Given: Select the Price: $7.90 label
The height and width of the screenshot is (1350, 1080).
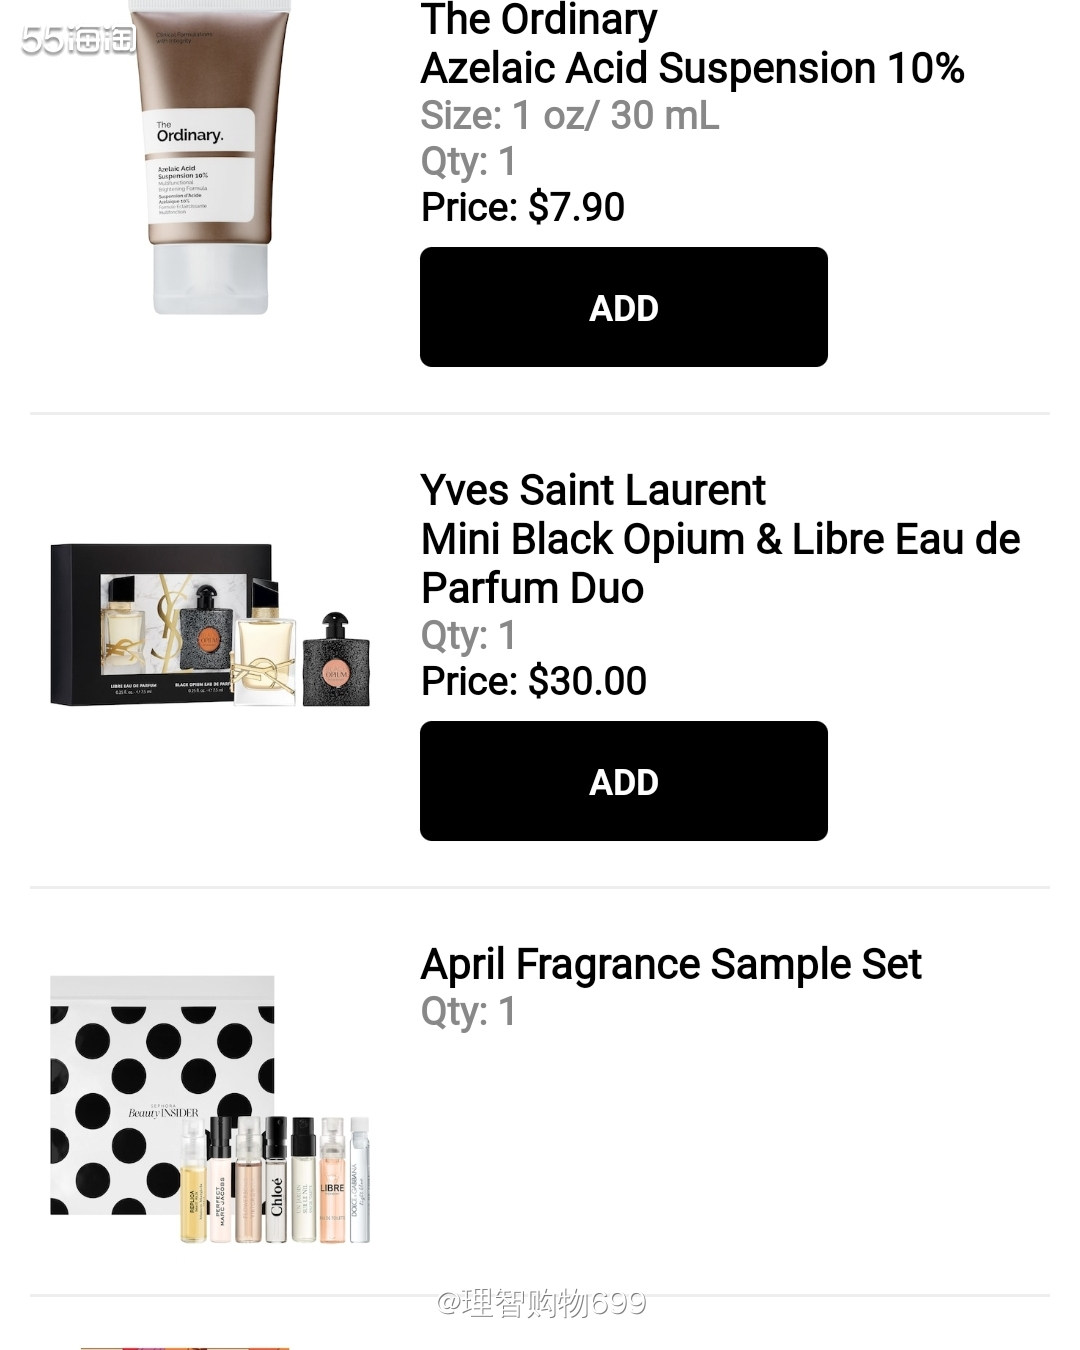Looking at the screenshot, I should pos(523,208).
